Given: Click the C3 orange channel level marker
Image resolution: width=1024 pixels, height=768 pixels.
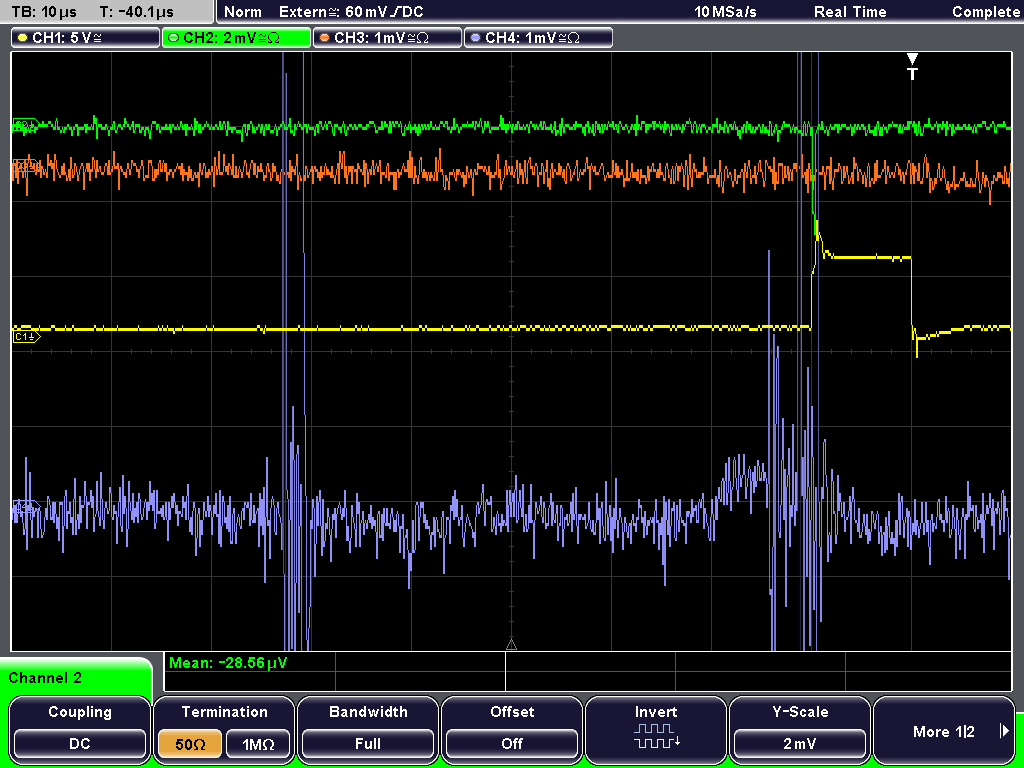Looking at the screenshot, I should click(x=25, y=167).
